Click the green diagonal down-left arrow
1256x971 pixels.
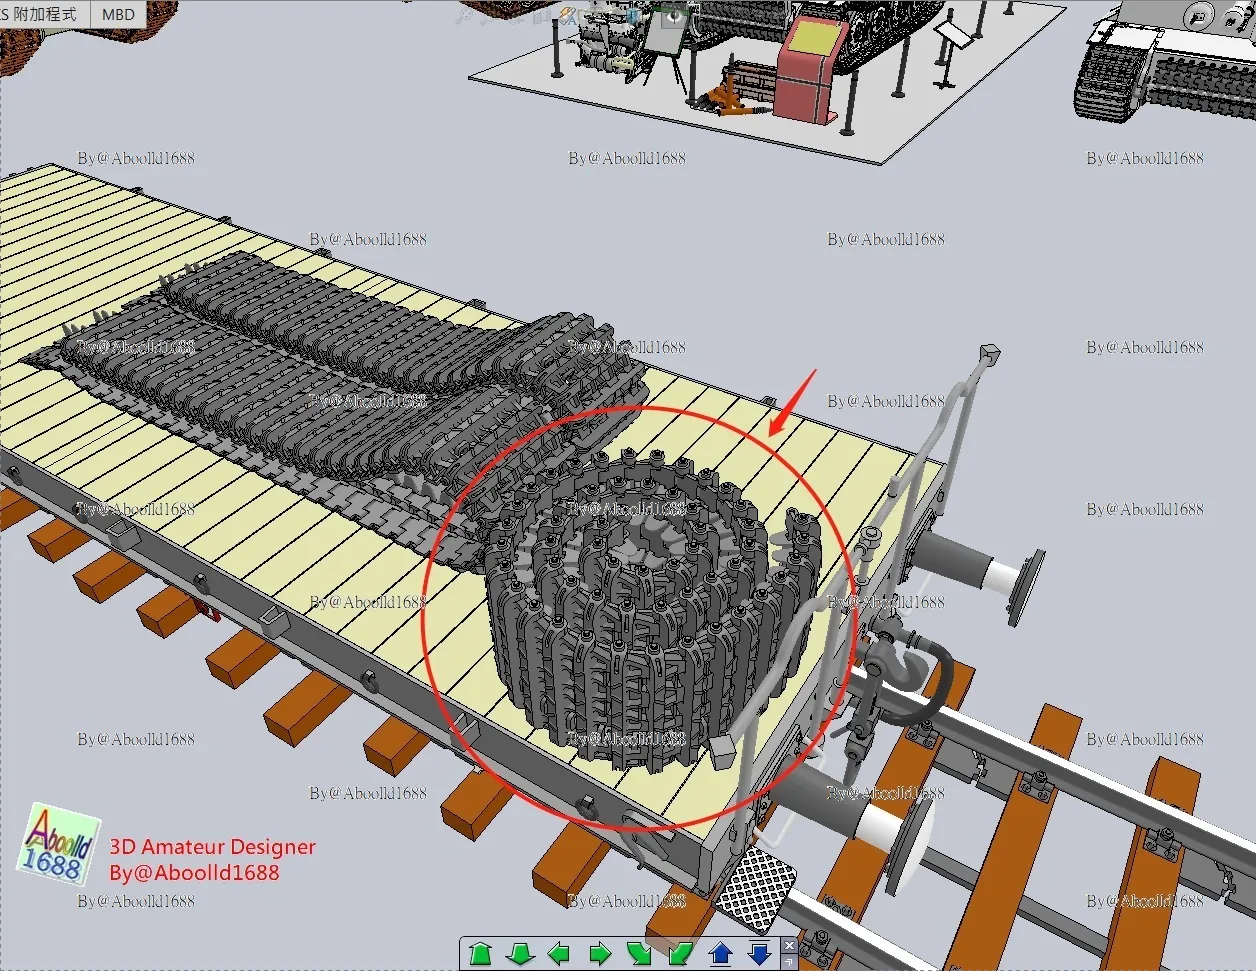tap(680, 953)
